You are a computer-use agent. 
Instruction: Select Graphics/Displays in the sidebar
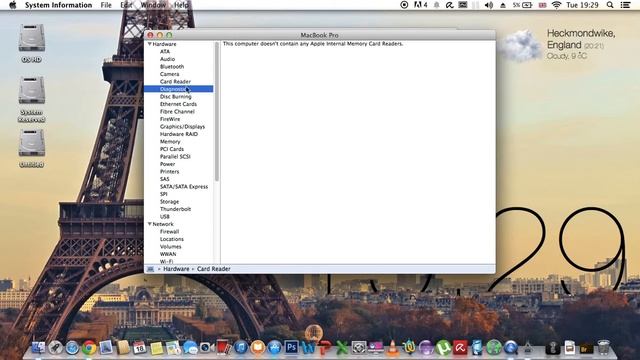click(x=182, y=127)
